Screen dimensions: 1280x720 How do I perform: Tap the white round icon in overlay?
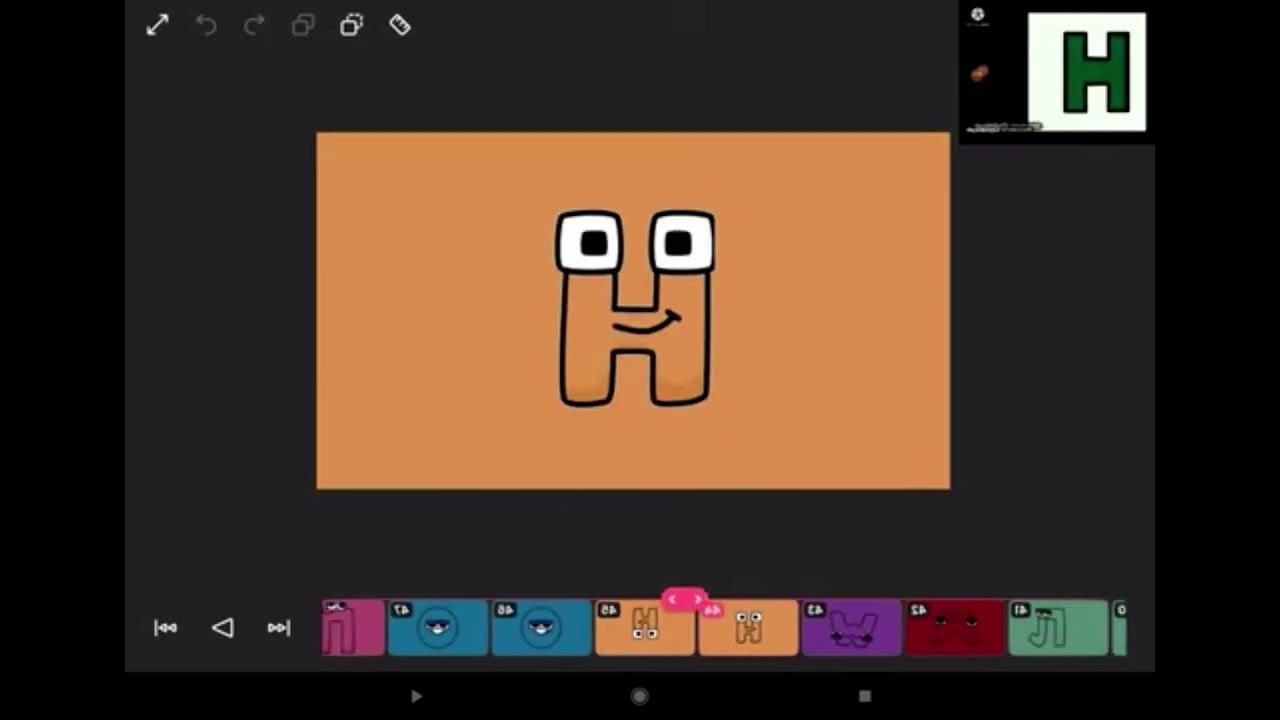978,15
